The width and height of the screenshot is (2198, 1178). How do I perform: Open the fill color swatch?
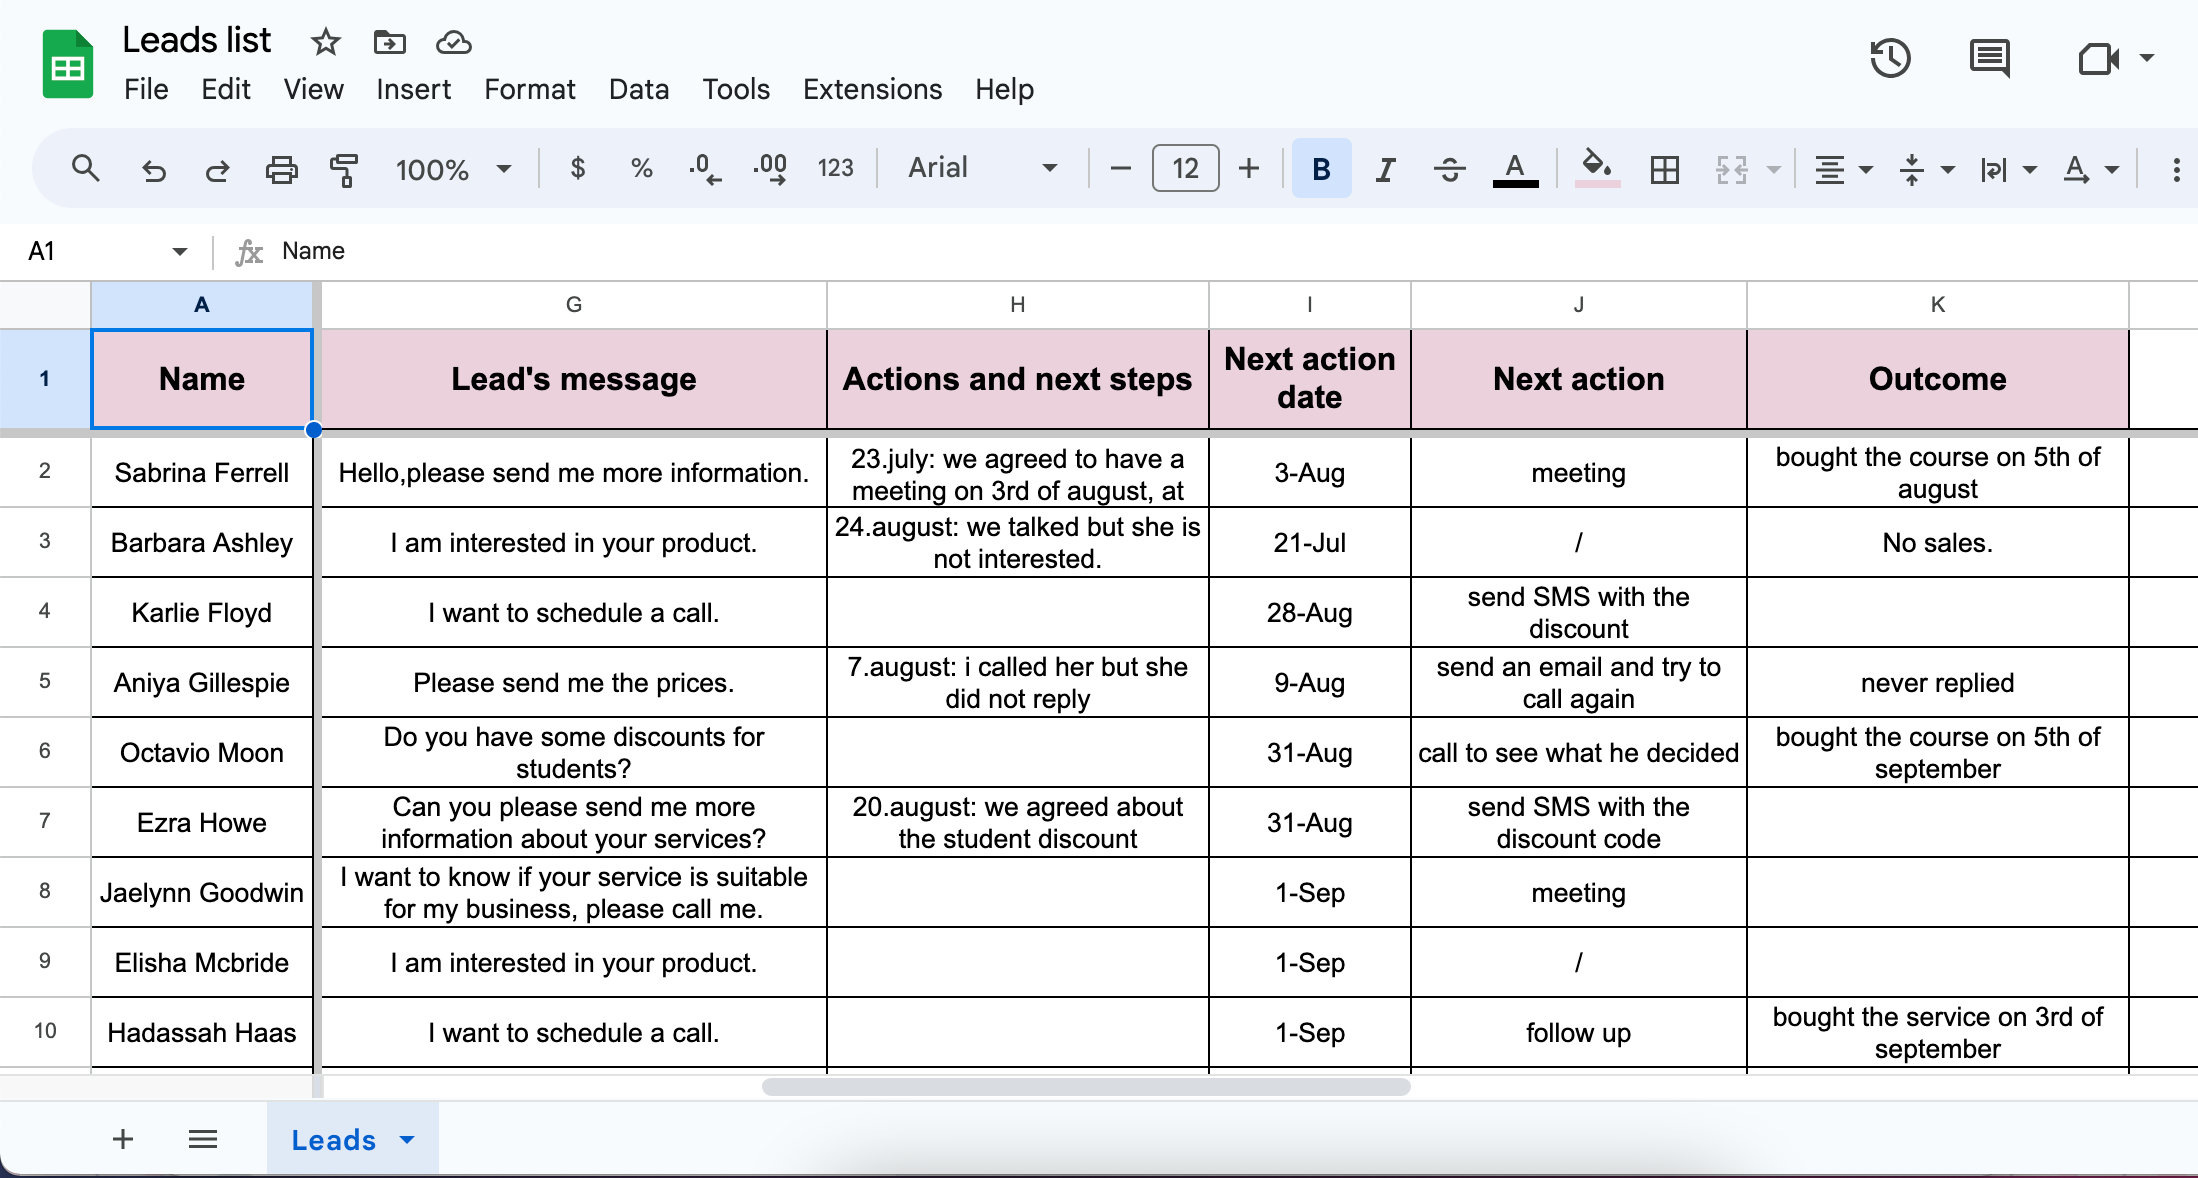point(1596,168)
